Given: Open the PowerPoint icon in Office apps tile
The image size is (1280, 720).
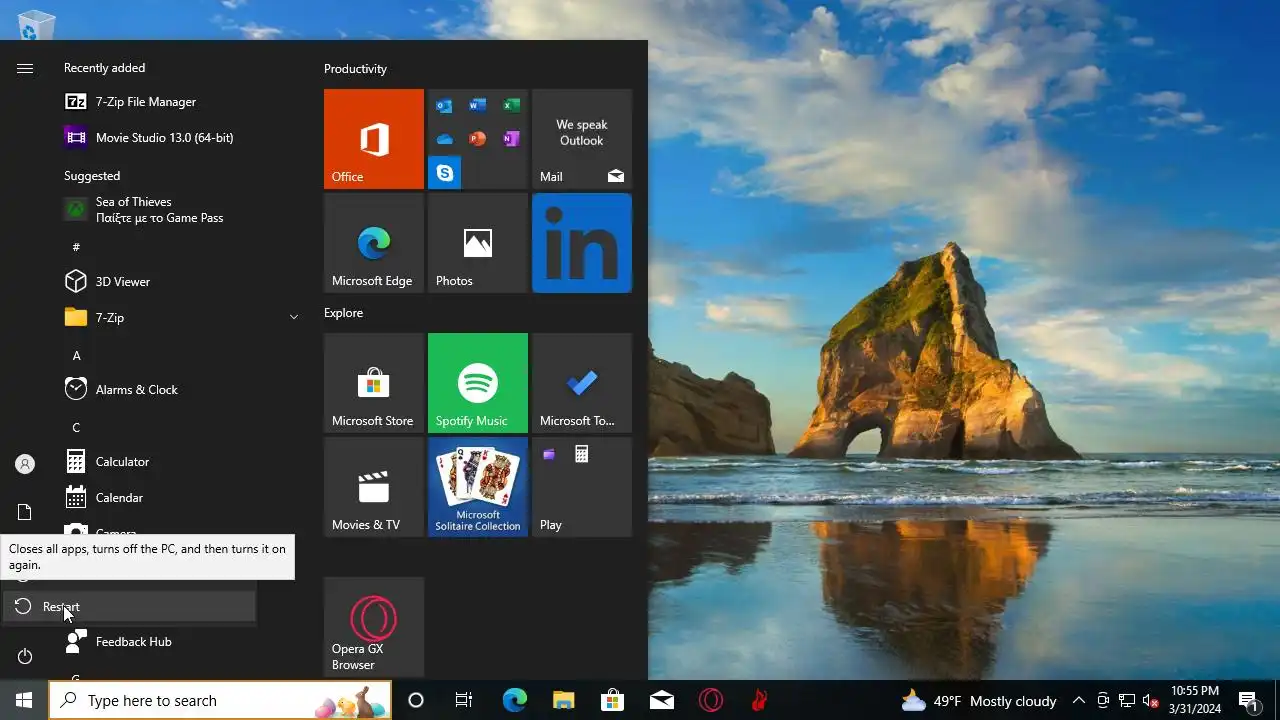Looking at the screenshot, I should (478, 139).
